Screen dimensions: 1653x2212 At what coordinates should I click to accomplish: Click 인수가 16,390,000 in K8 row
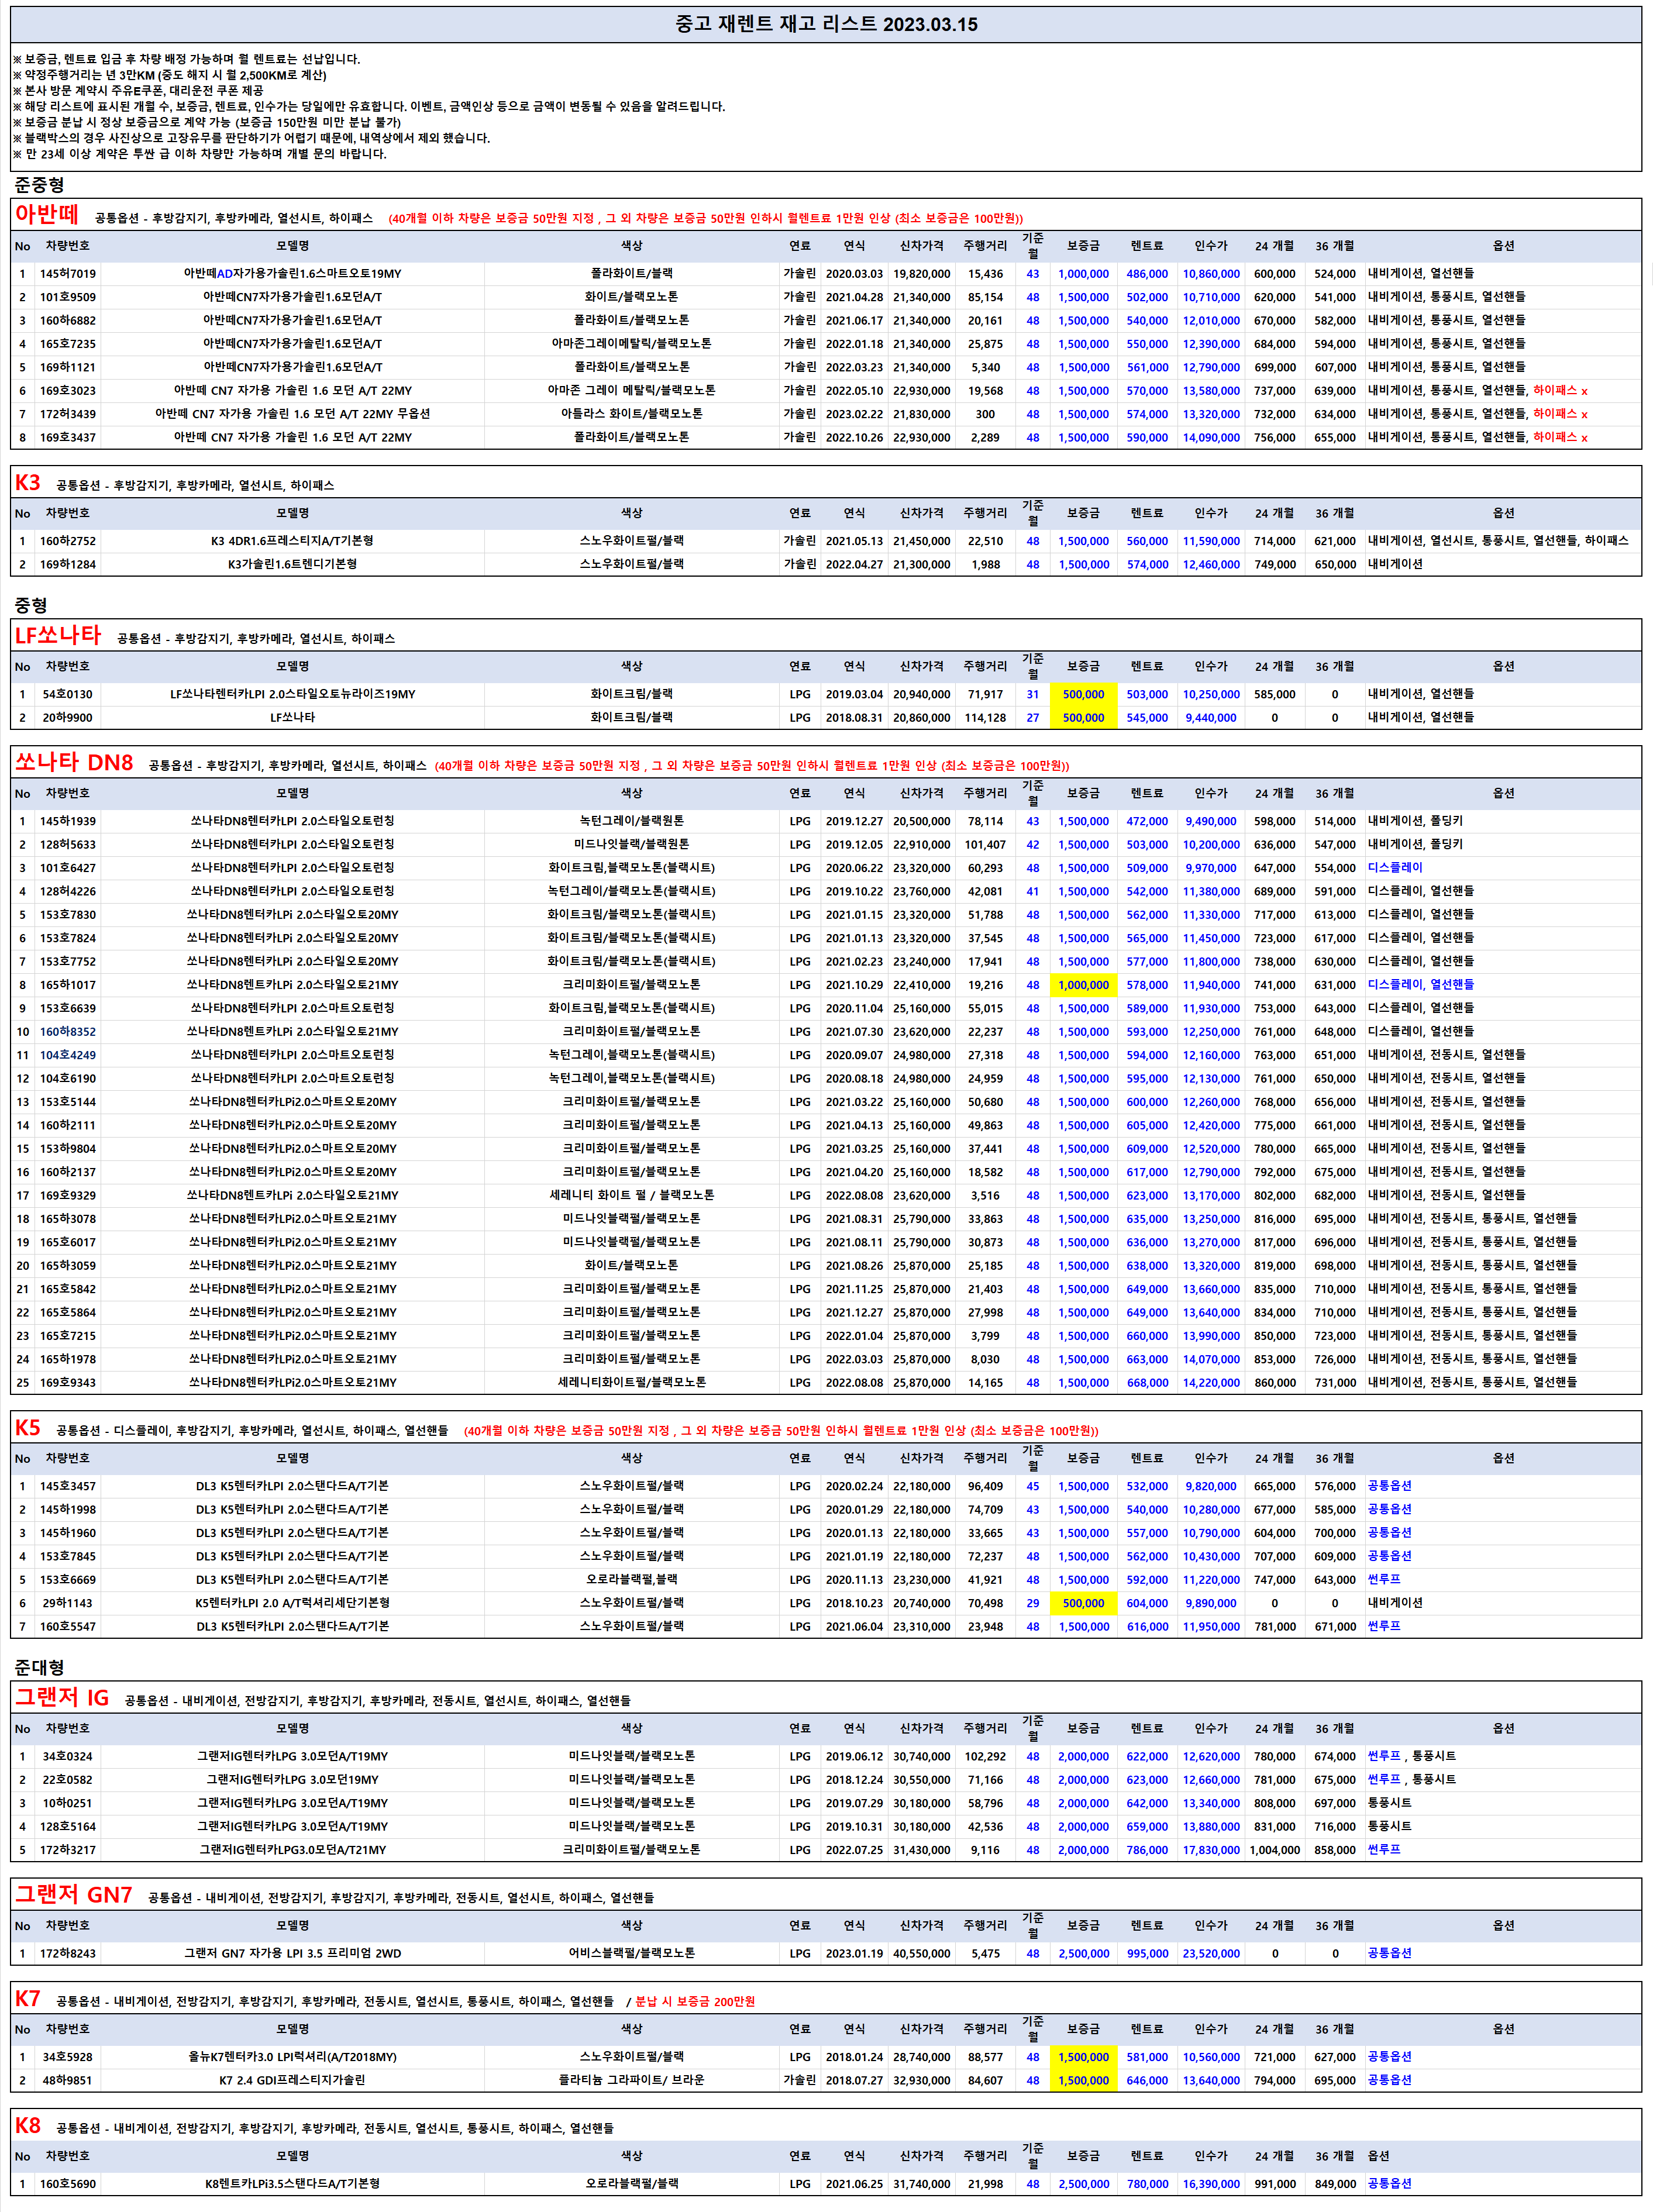[1211, 2184]
